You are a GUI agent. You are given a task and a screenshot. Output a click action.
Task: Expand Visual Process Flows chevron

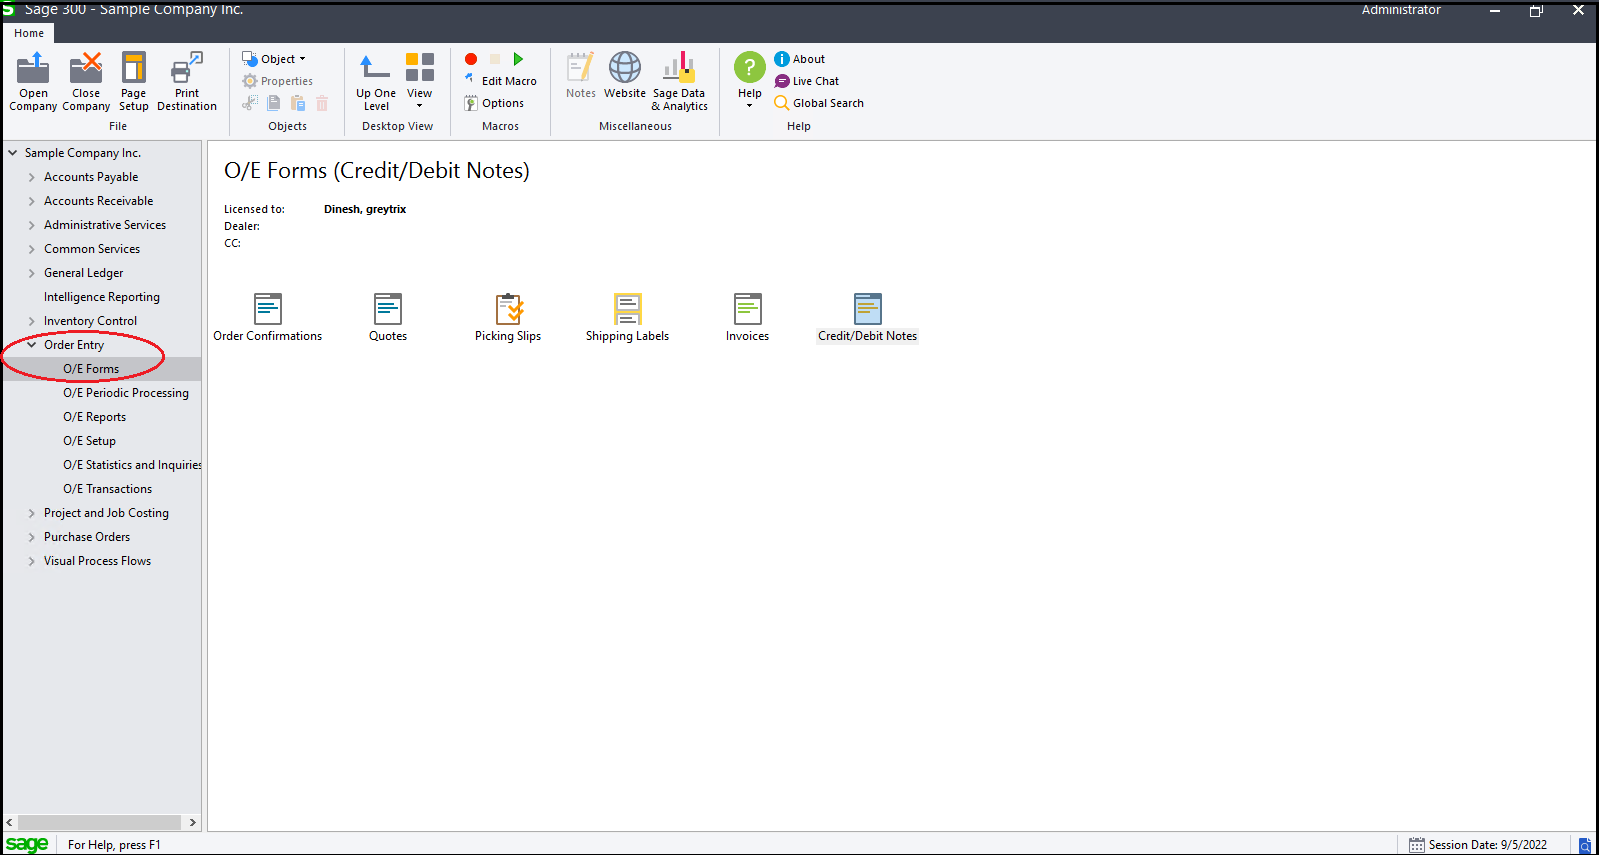[32, 561]
